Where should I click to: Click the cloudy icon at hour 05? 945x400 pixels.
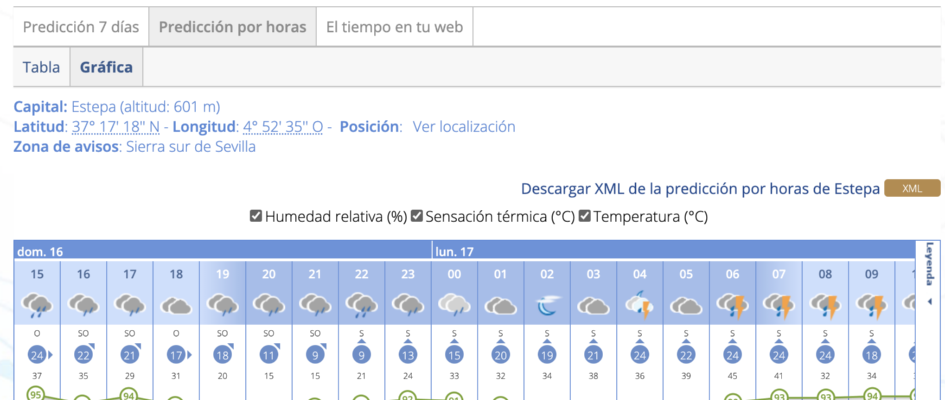(x=686, y=305)
